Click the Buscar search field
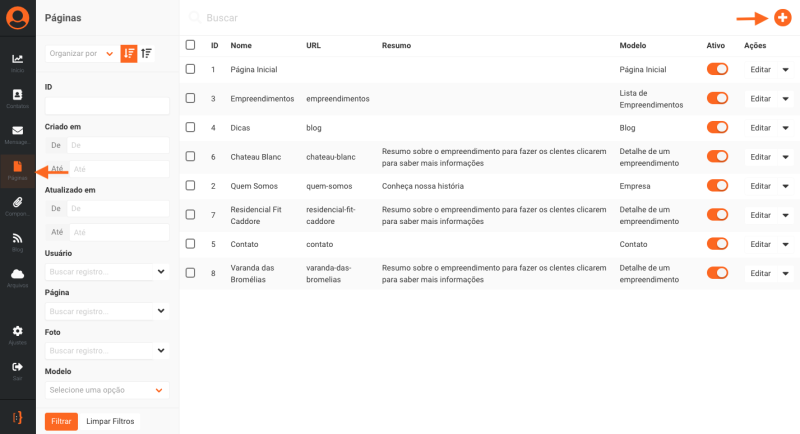This screenshot has height=434, width=800. tap(400, 18)
